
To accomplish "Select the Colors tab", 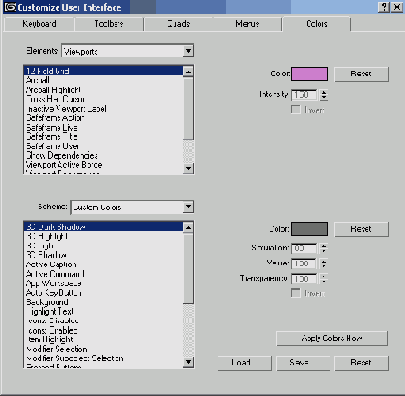I will click(316, 24).
